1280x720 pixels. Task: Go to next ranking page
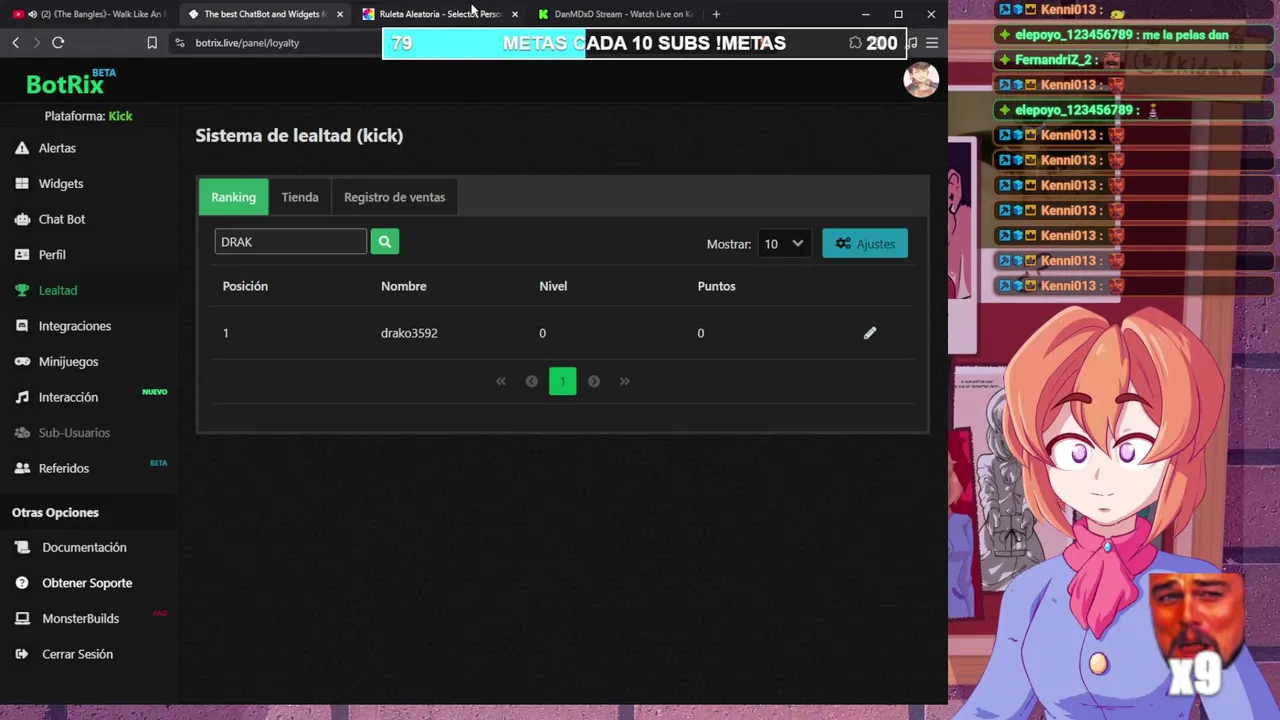pyautogui.click(x=594, y=381)
